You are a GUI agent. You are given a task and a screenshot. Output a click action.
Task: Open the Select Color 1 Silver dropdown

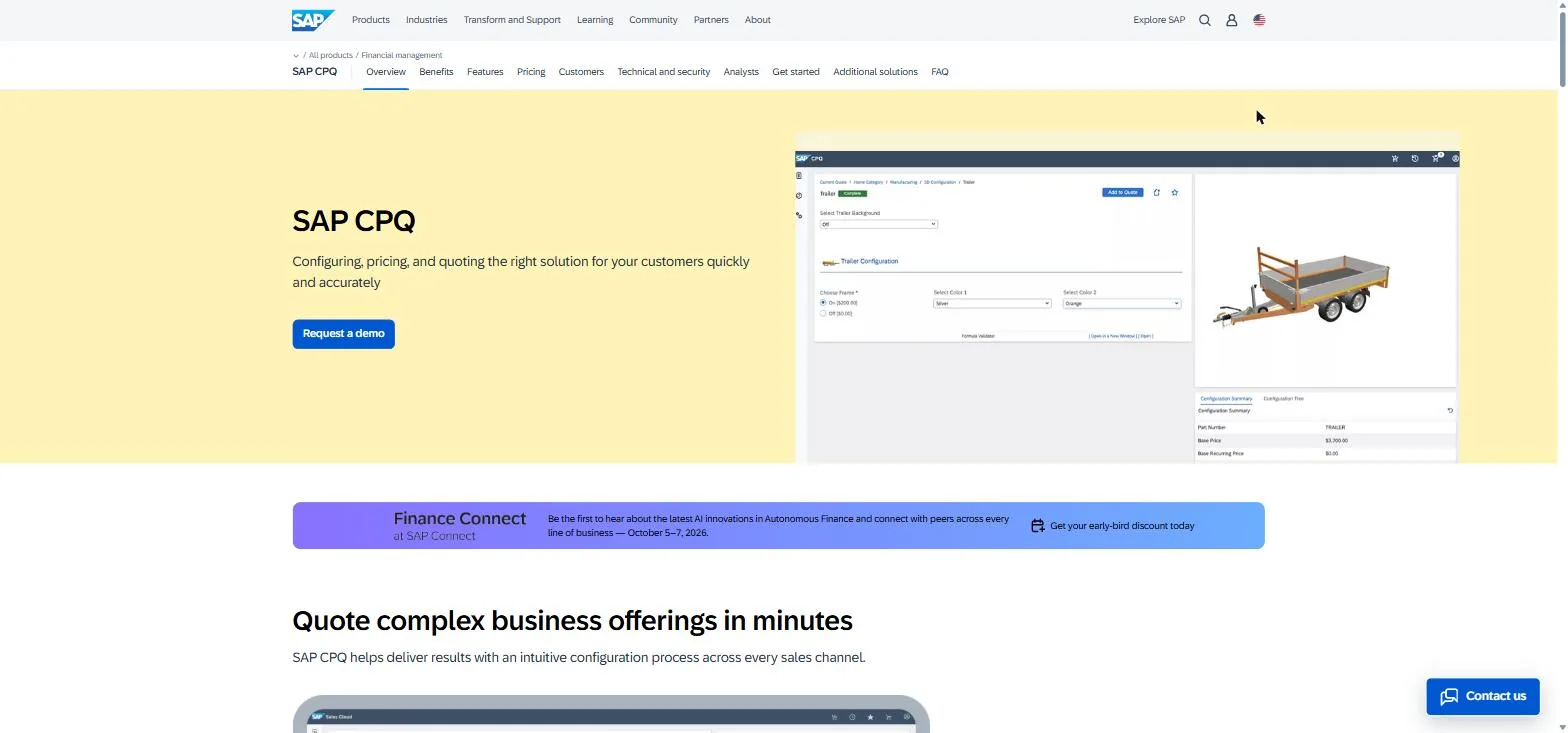pyautogui.click(x=992, y=303)
